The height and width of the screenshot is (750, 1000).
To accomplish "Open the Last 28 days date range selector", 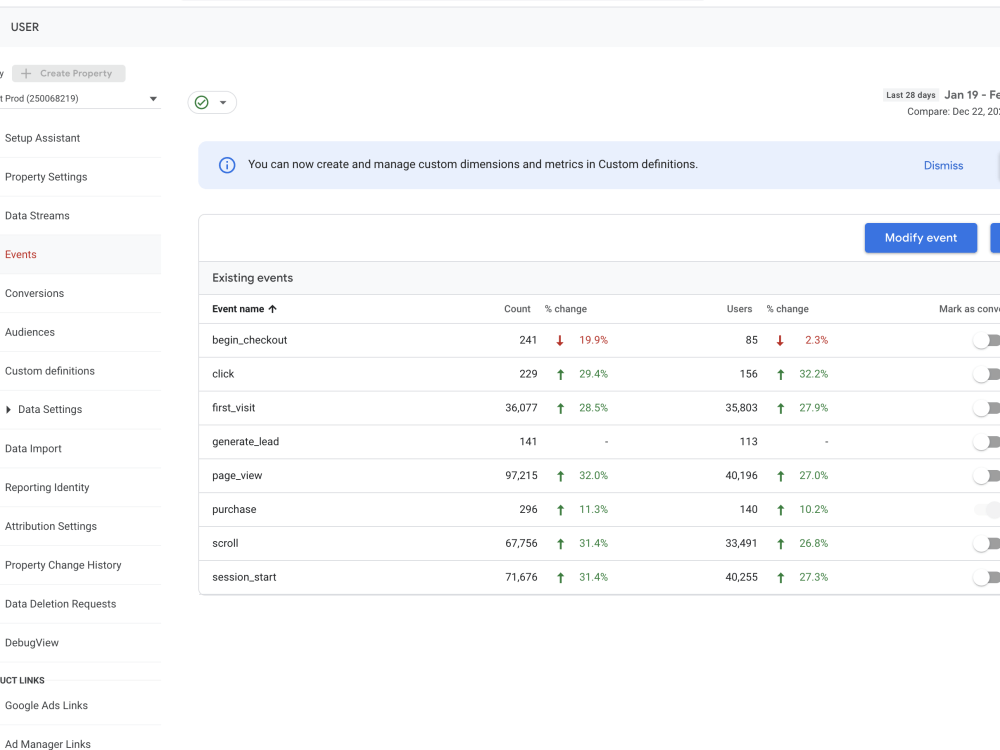I will [910, 94].
